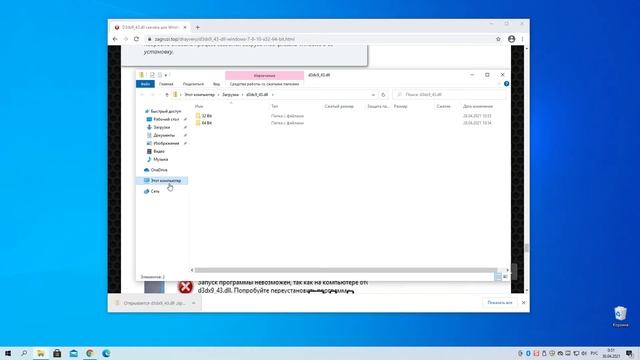Open Explorer help icon

click(x=506, y=84)
